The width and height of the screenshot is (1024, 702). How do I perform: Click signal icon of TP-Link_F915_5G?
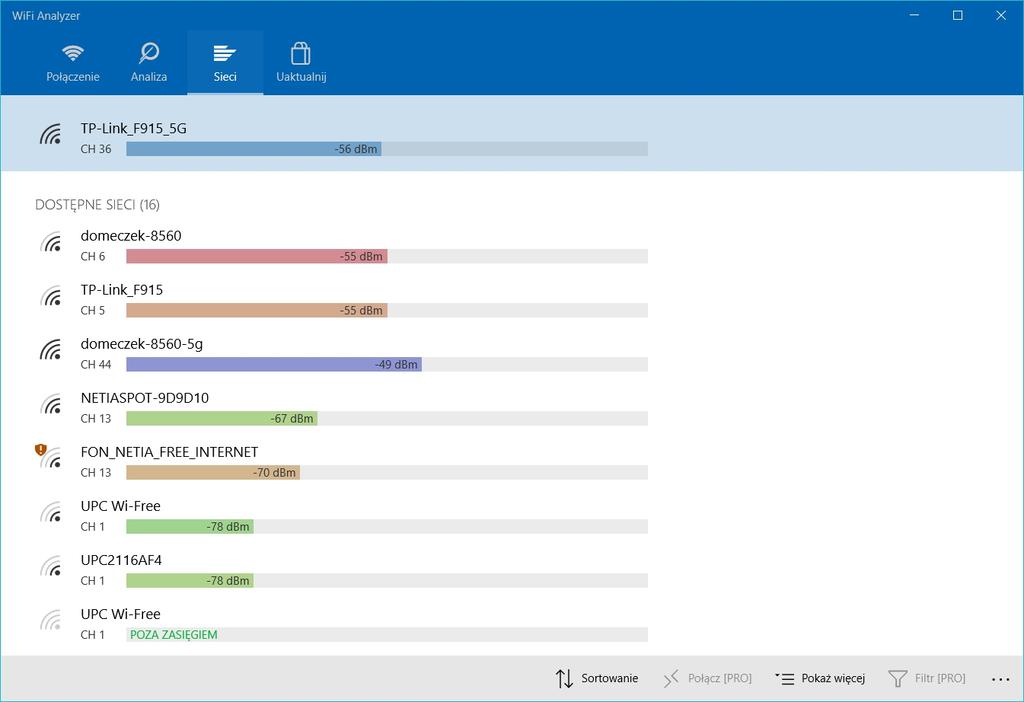50,134
